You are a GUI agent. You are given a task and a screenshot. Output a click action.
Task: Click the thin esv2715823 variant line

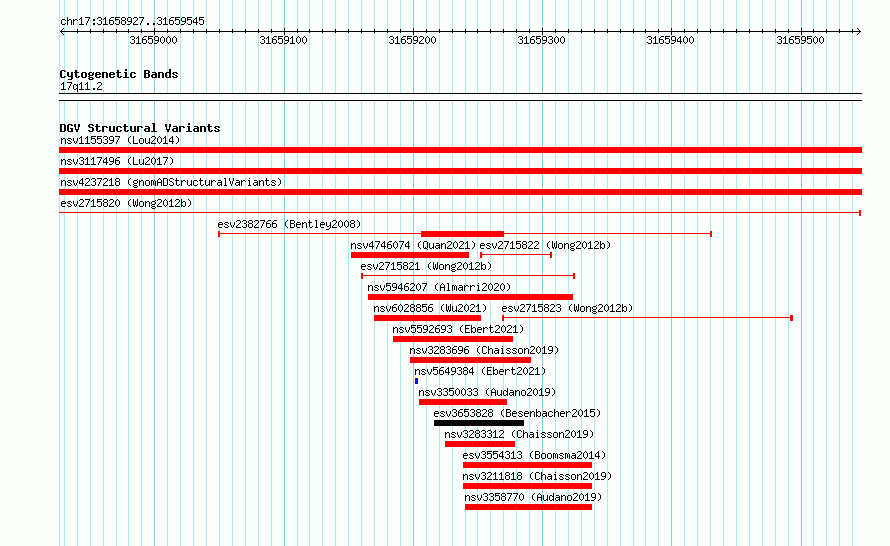coord(647,318)
